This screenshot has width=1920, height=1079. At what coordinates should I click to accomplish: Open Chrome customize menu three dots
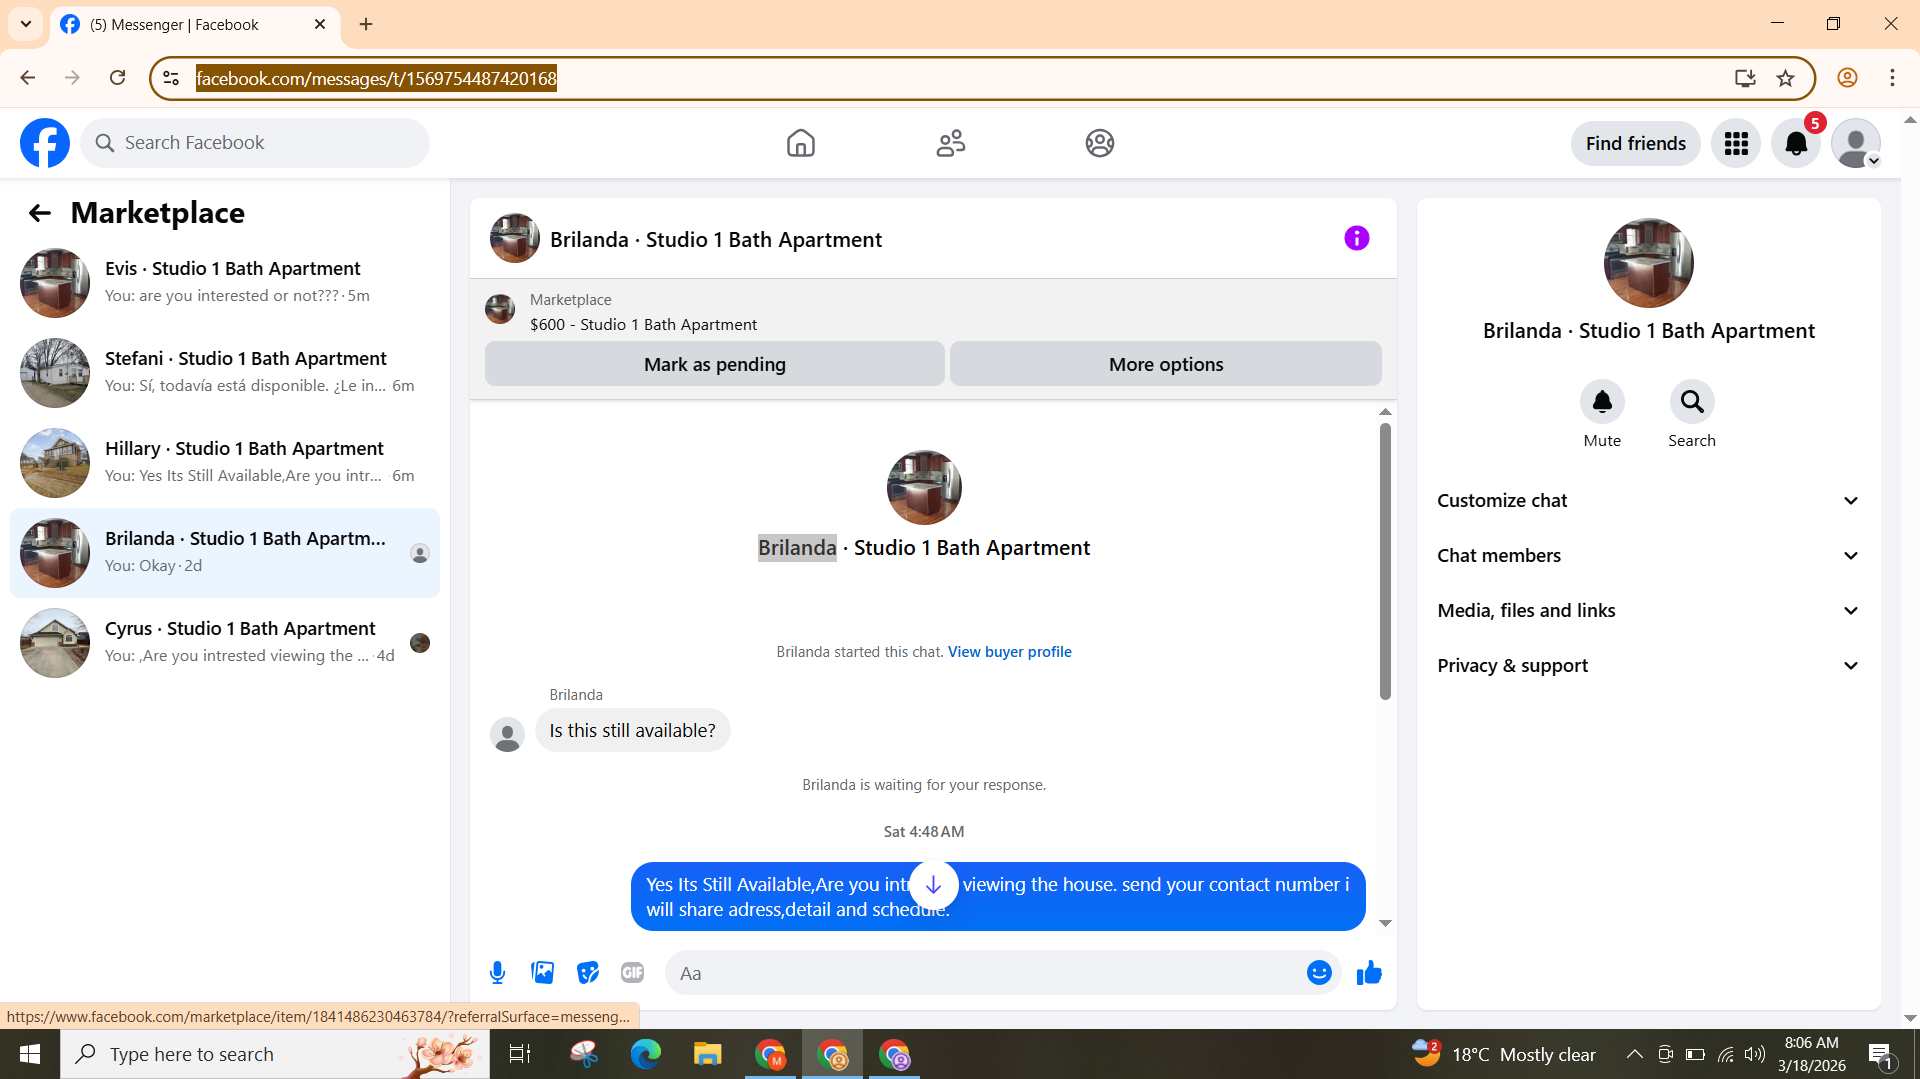pyautogui.click(x=1892, y=78)
